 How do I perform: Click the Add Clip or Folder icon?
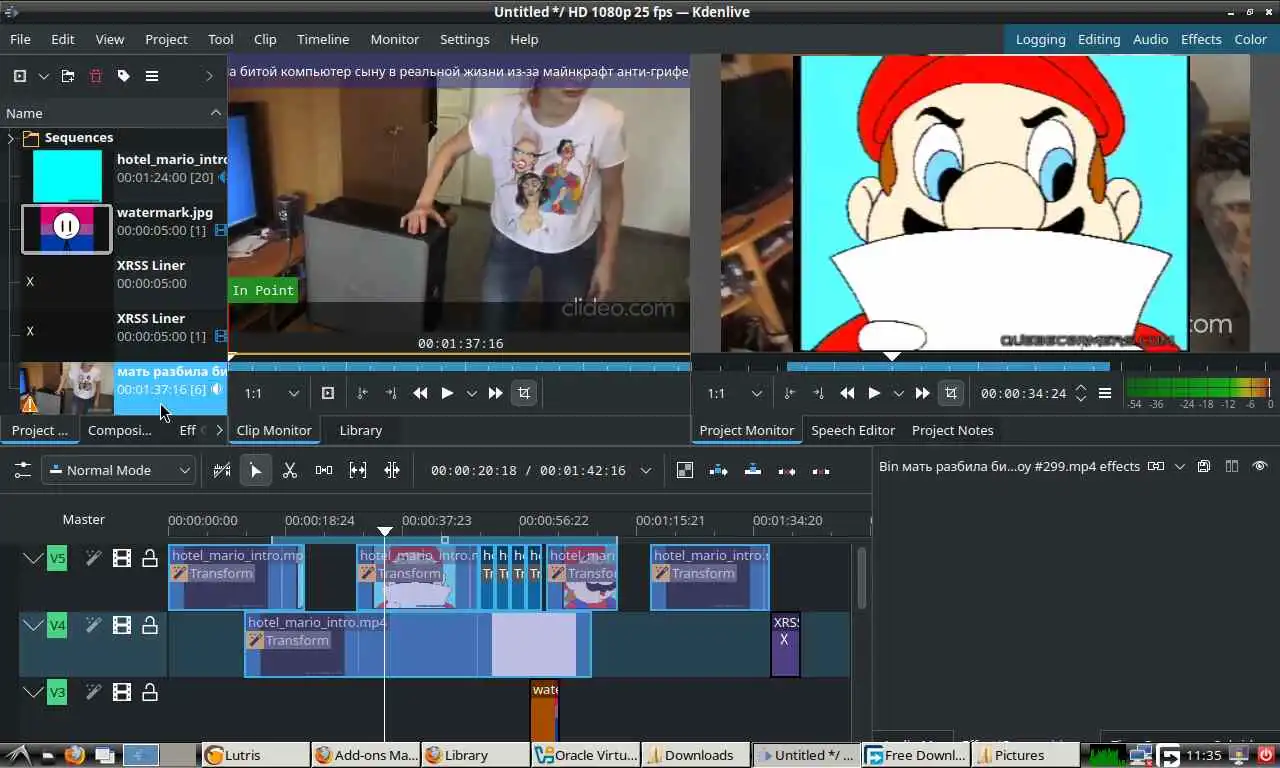[x=20, y=76]
